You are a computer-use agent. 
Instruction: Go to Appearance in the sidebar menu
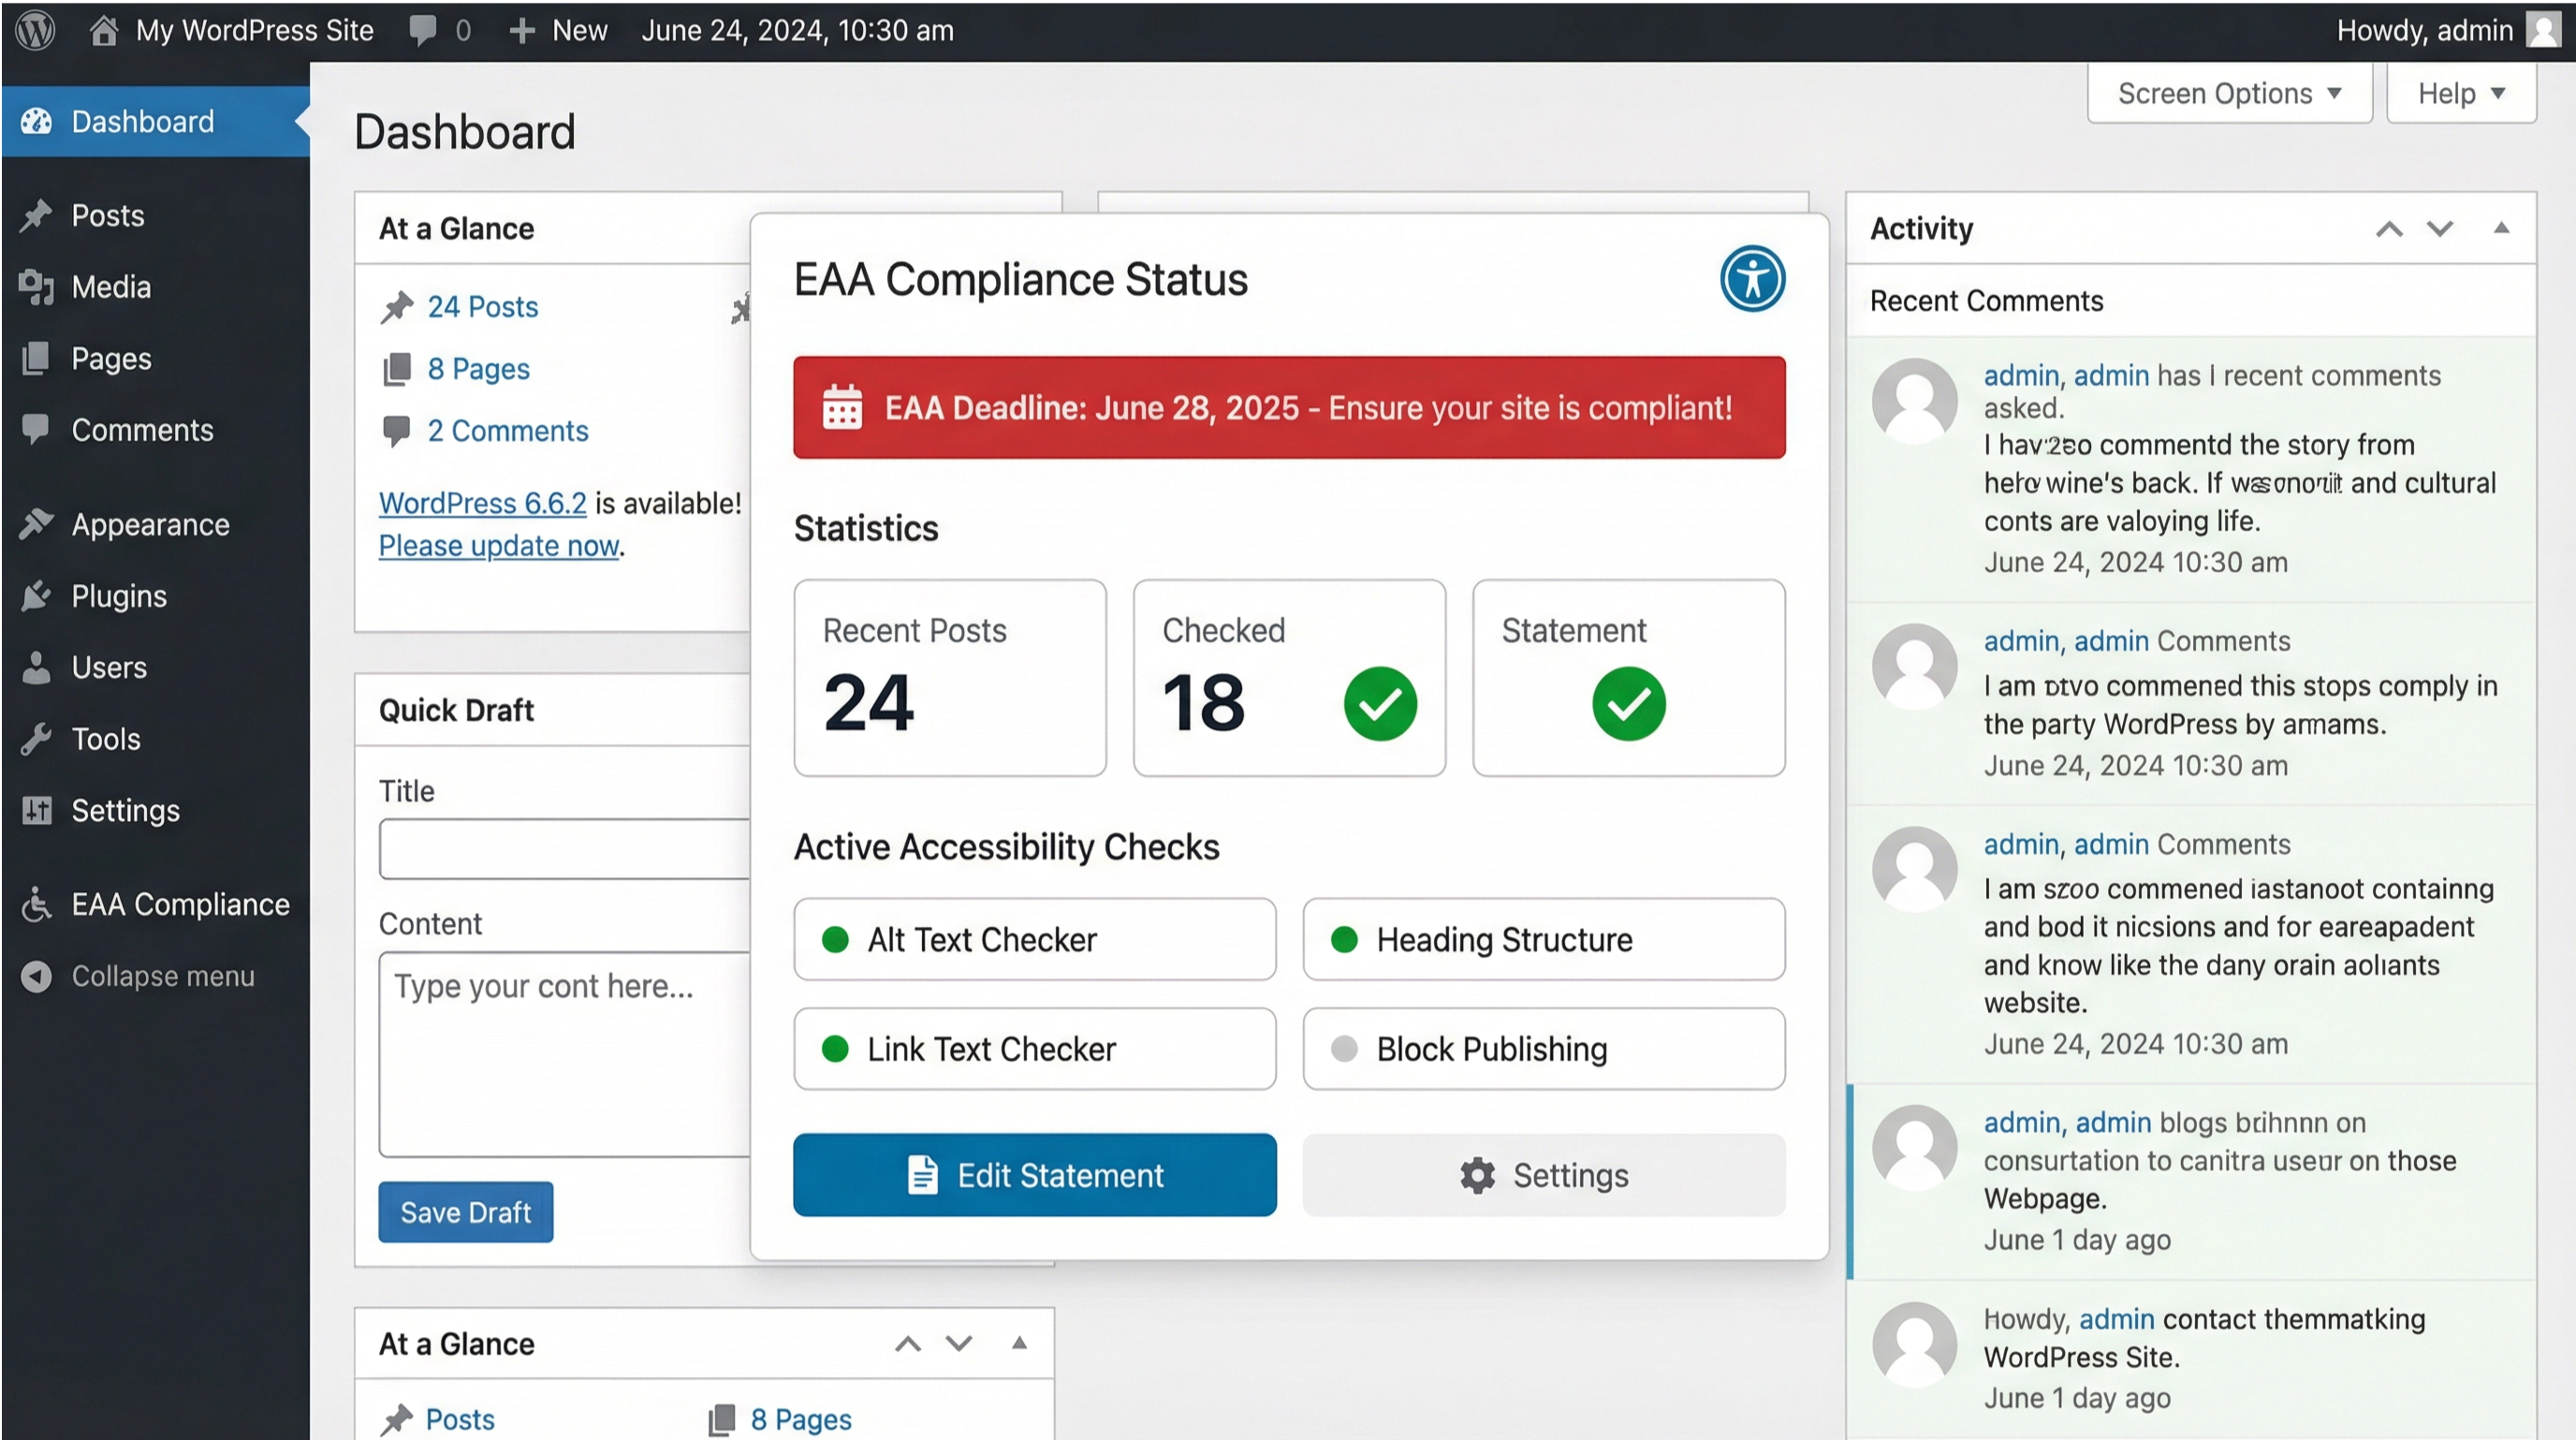click(150, 524)
